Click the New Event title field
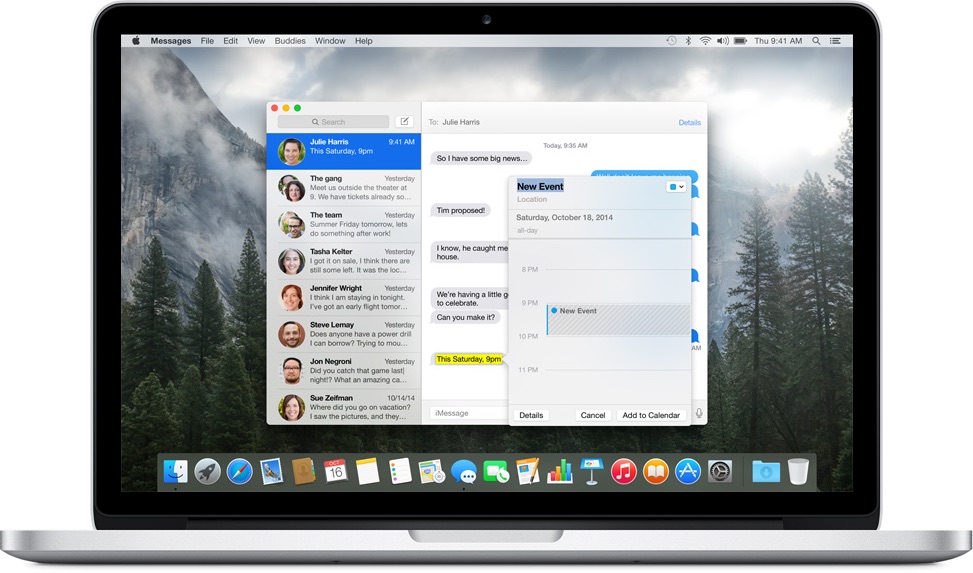The image size is (973, 573). click(540, 186)
